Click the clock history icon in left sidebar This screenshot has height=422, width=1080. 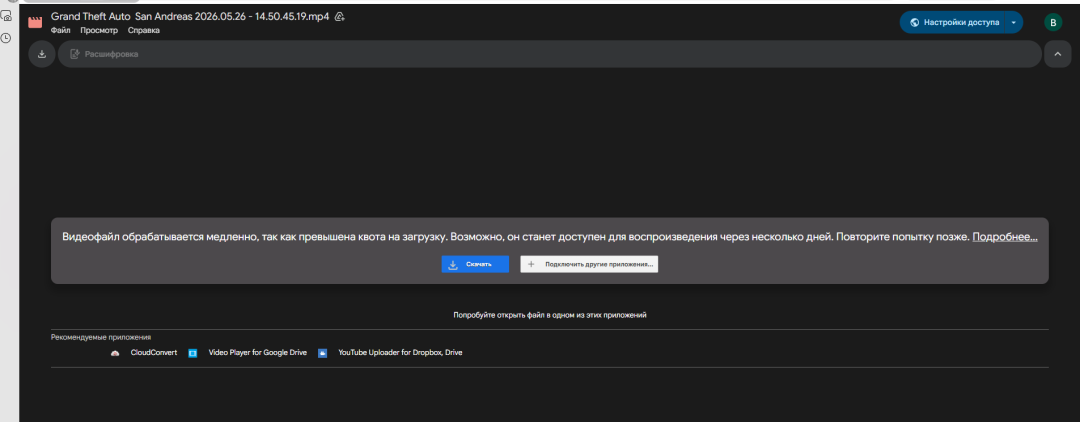(6, 38)
